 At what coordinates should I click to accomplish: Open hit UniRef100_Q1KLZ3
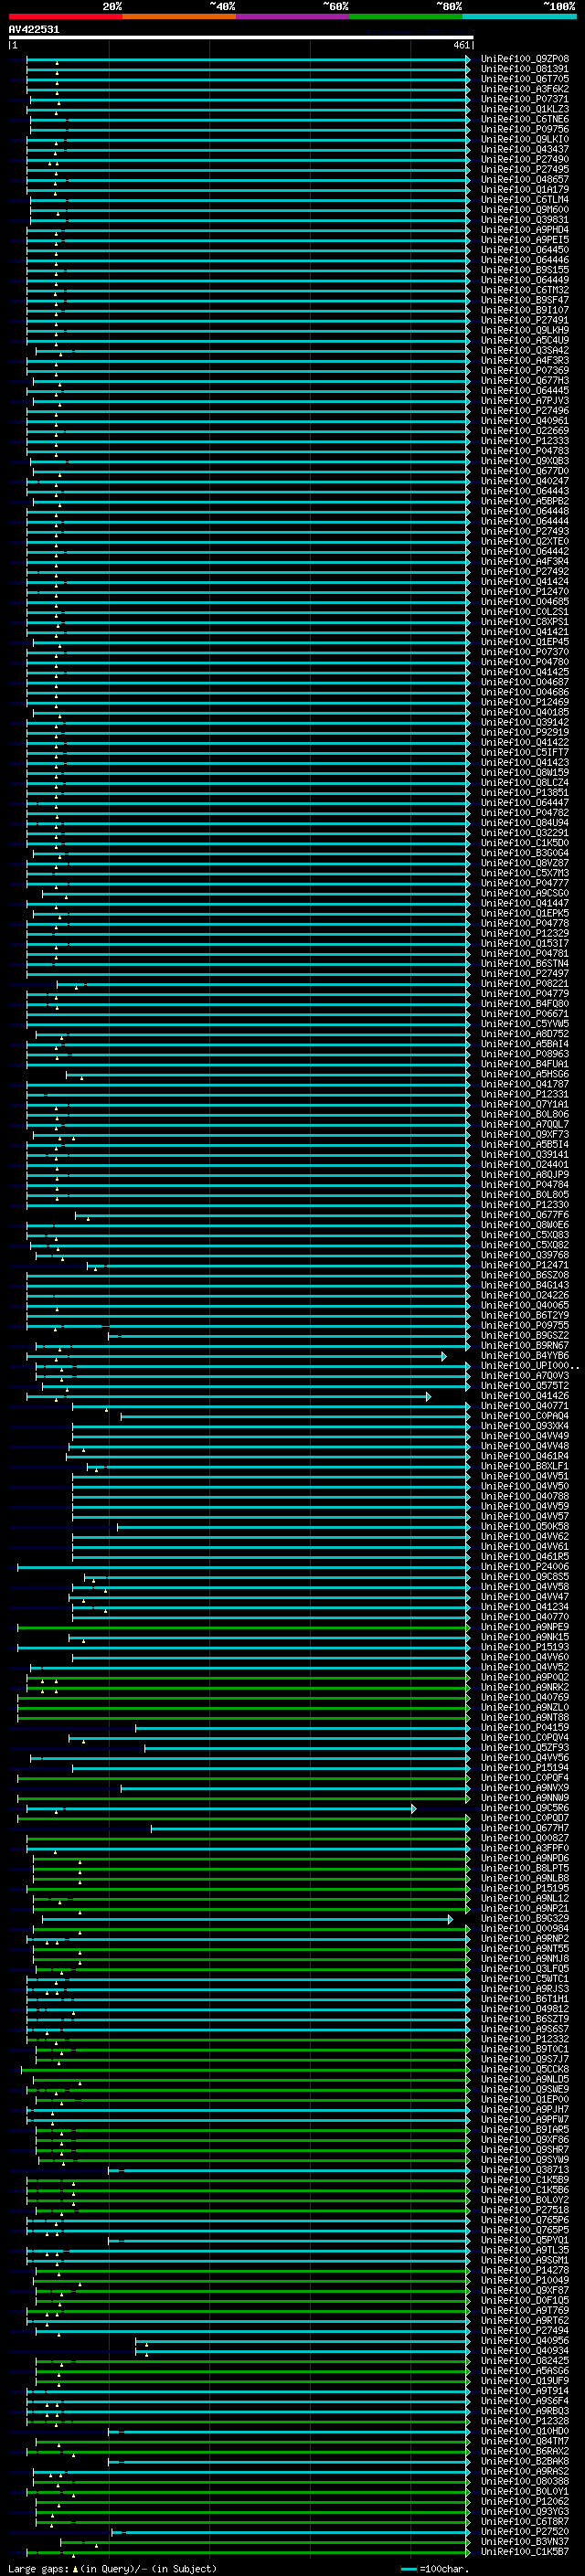pos(525,109)
